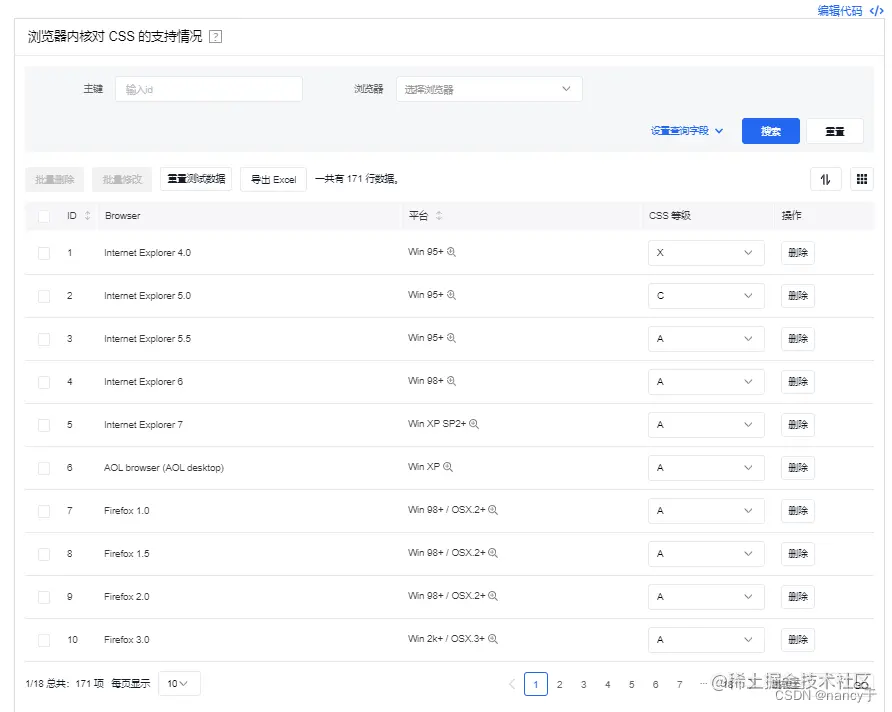Click magnifier icon in Internet Explorer 4.0 row
Image resolution: width=892 pixels, height=712 pixels.
click(451, 252)
